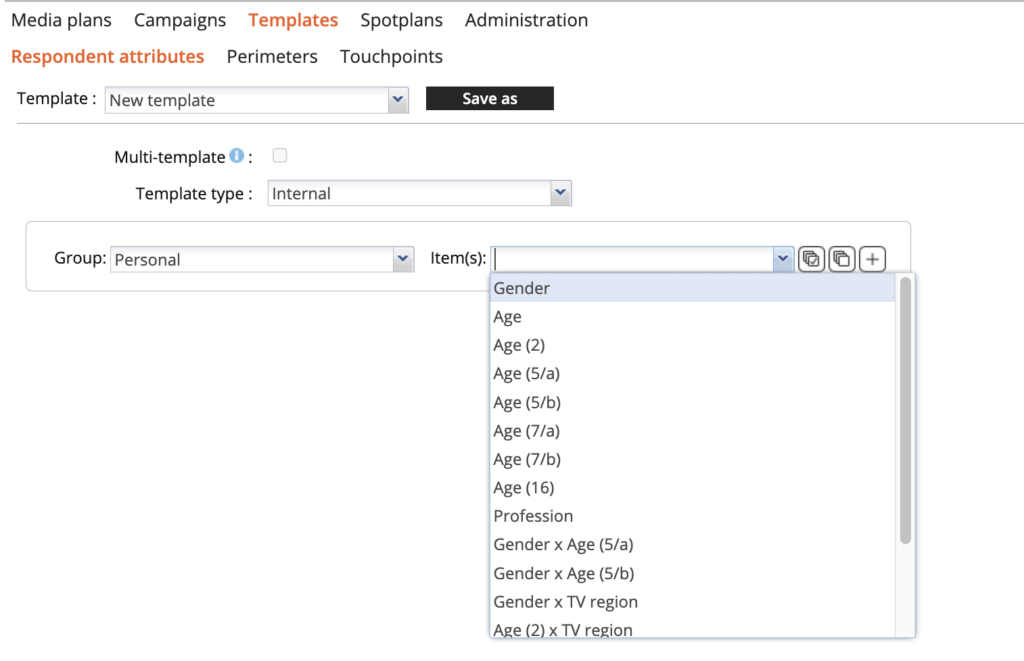The image size is (1024, 661).
Task: Choose Profession in the items list
Action: (x=533, y=516)
